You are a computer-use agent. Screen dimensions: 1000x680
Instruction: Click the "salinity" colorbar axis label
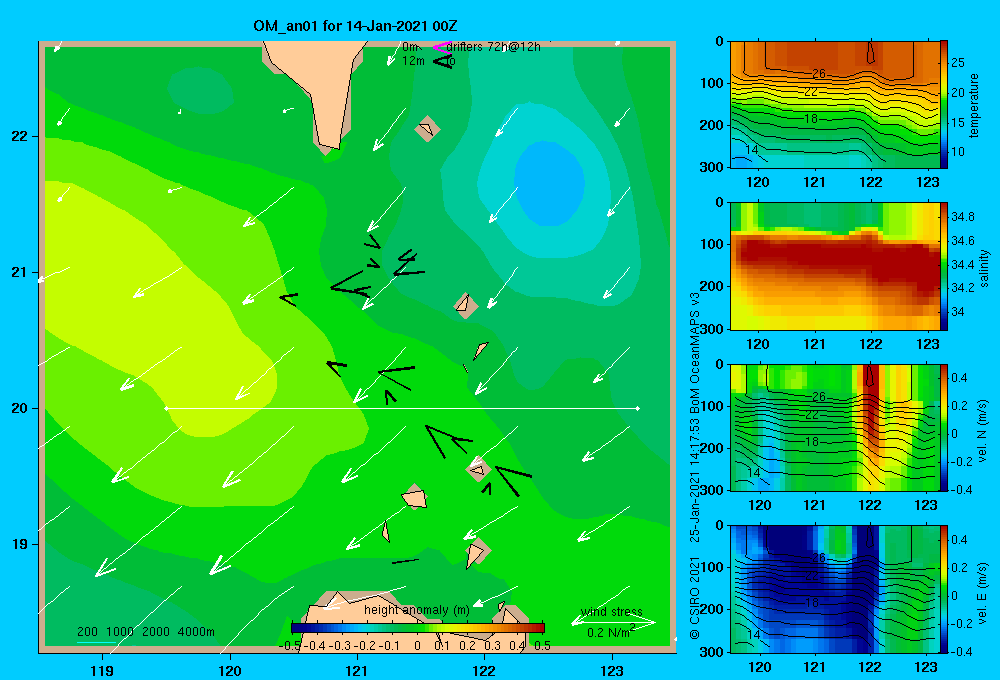pos(984,268)
